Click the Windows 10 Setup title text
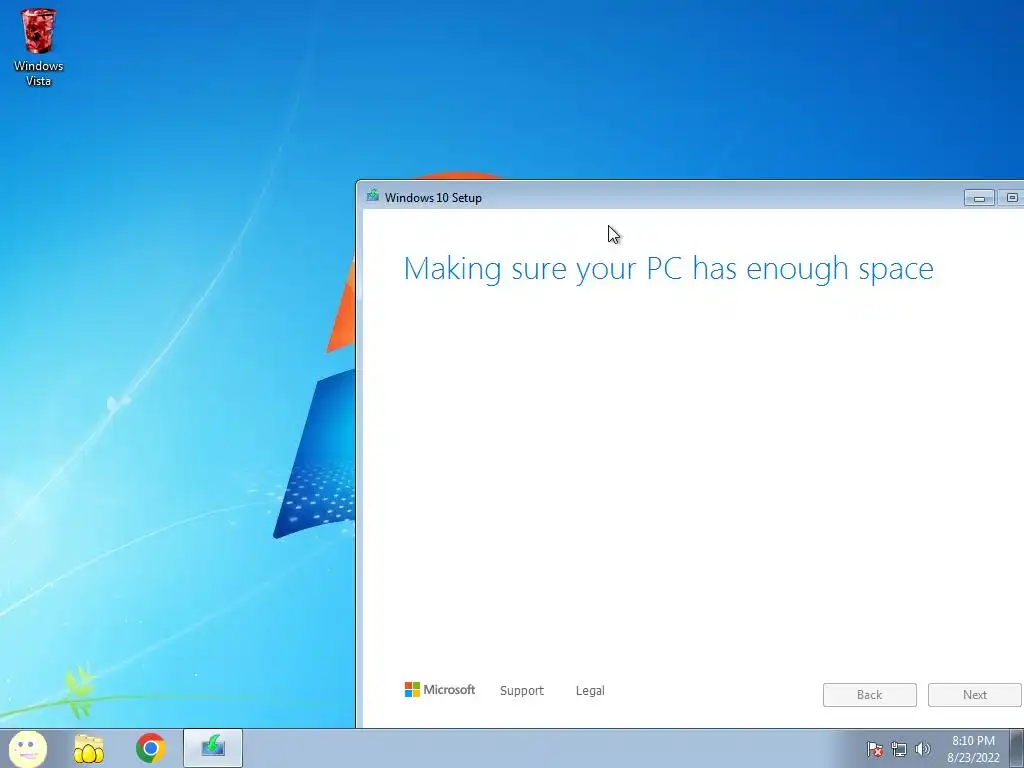 (x=433, y=198)
